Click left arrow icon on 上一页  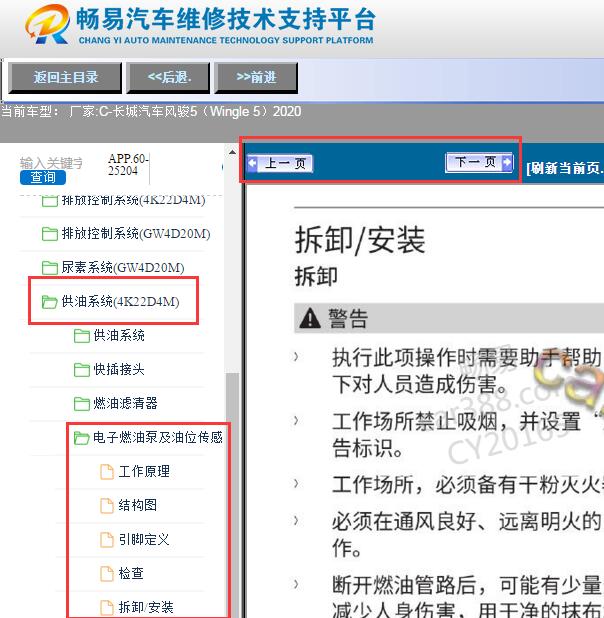click(252, 163)
